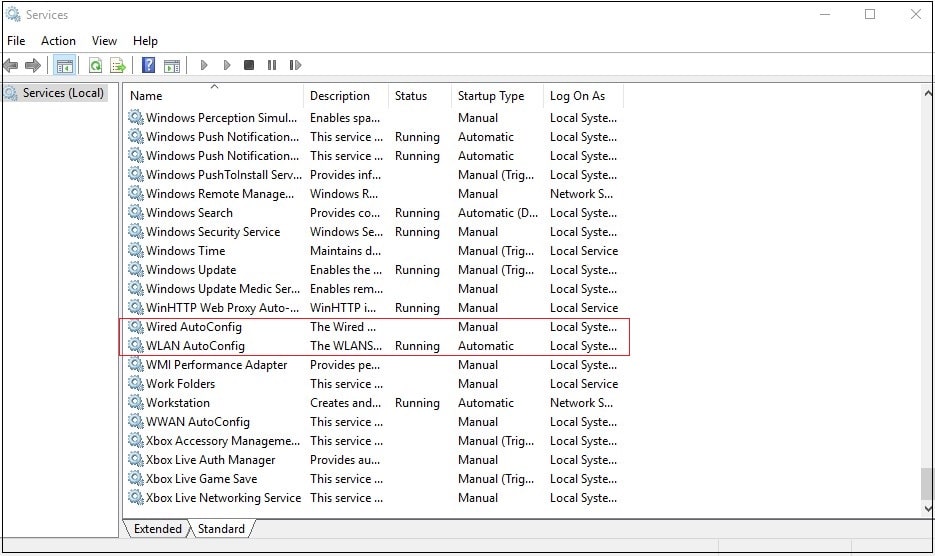
Task: Select the Windows Security Service row
Action: click(x=373, y=231)
